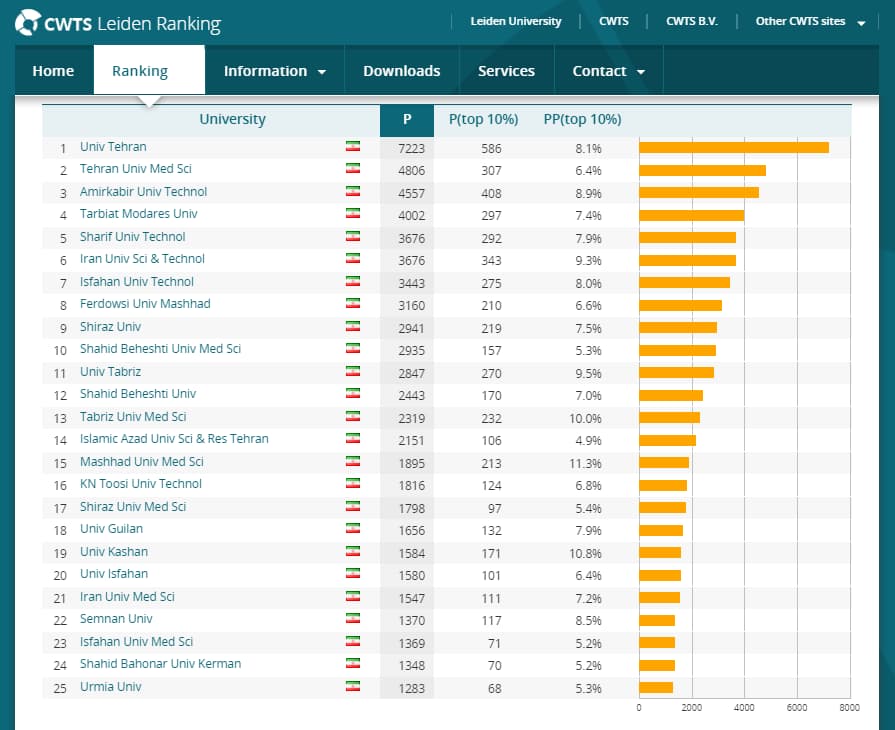Follow the CWTS link in top bar
Image resolution: width=895 pixels, height=730 pixels.
tap(614, 22)
